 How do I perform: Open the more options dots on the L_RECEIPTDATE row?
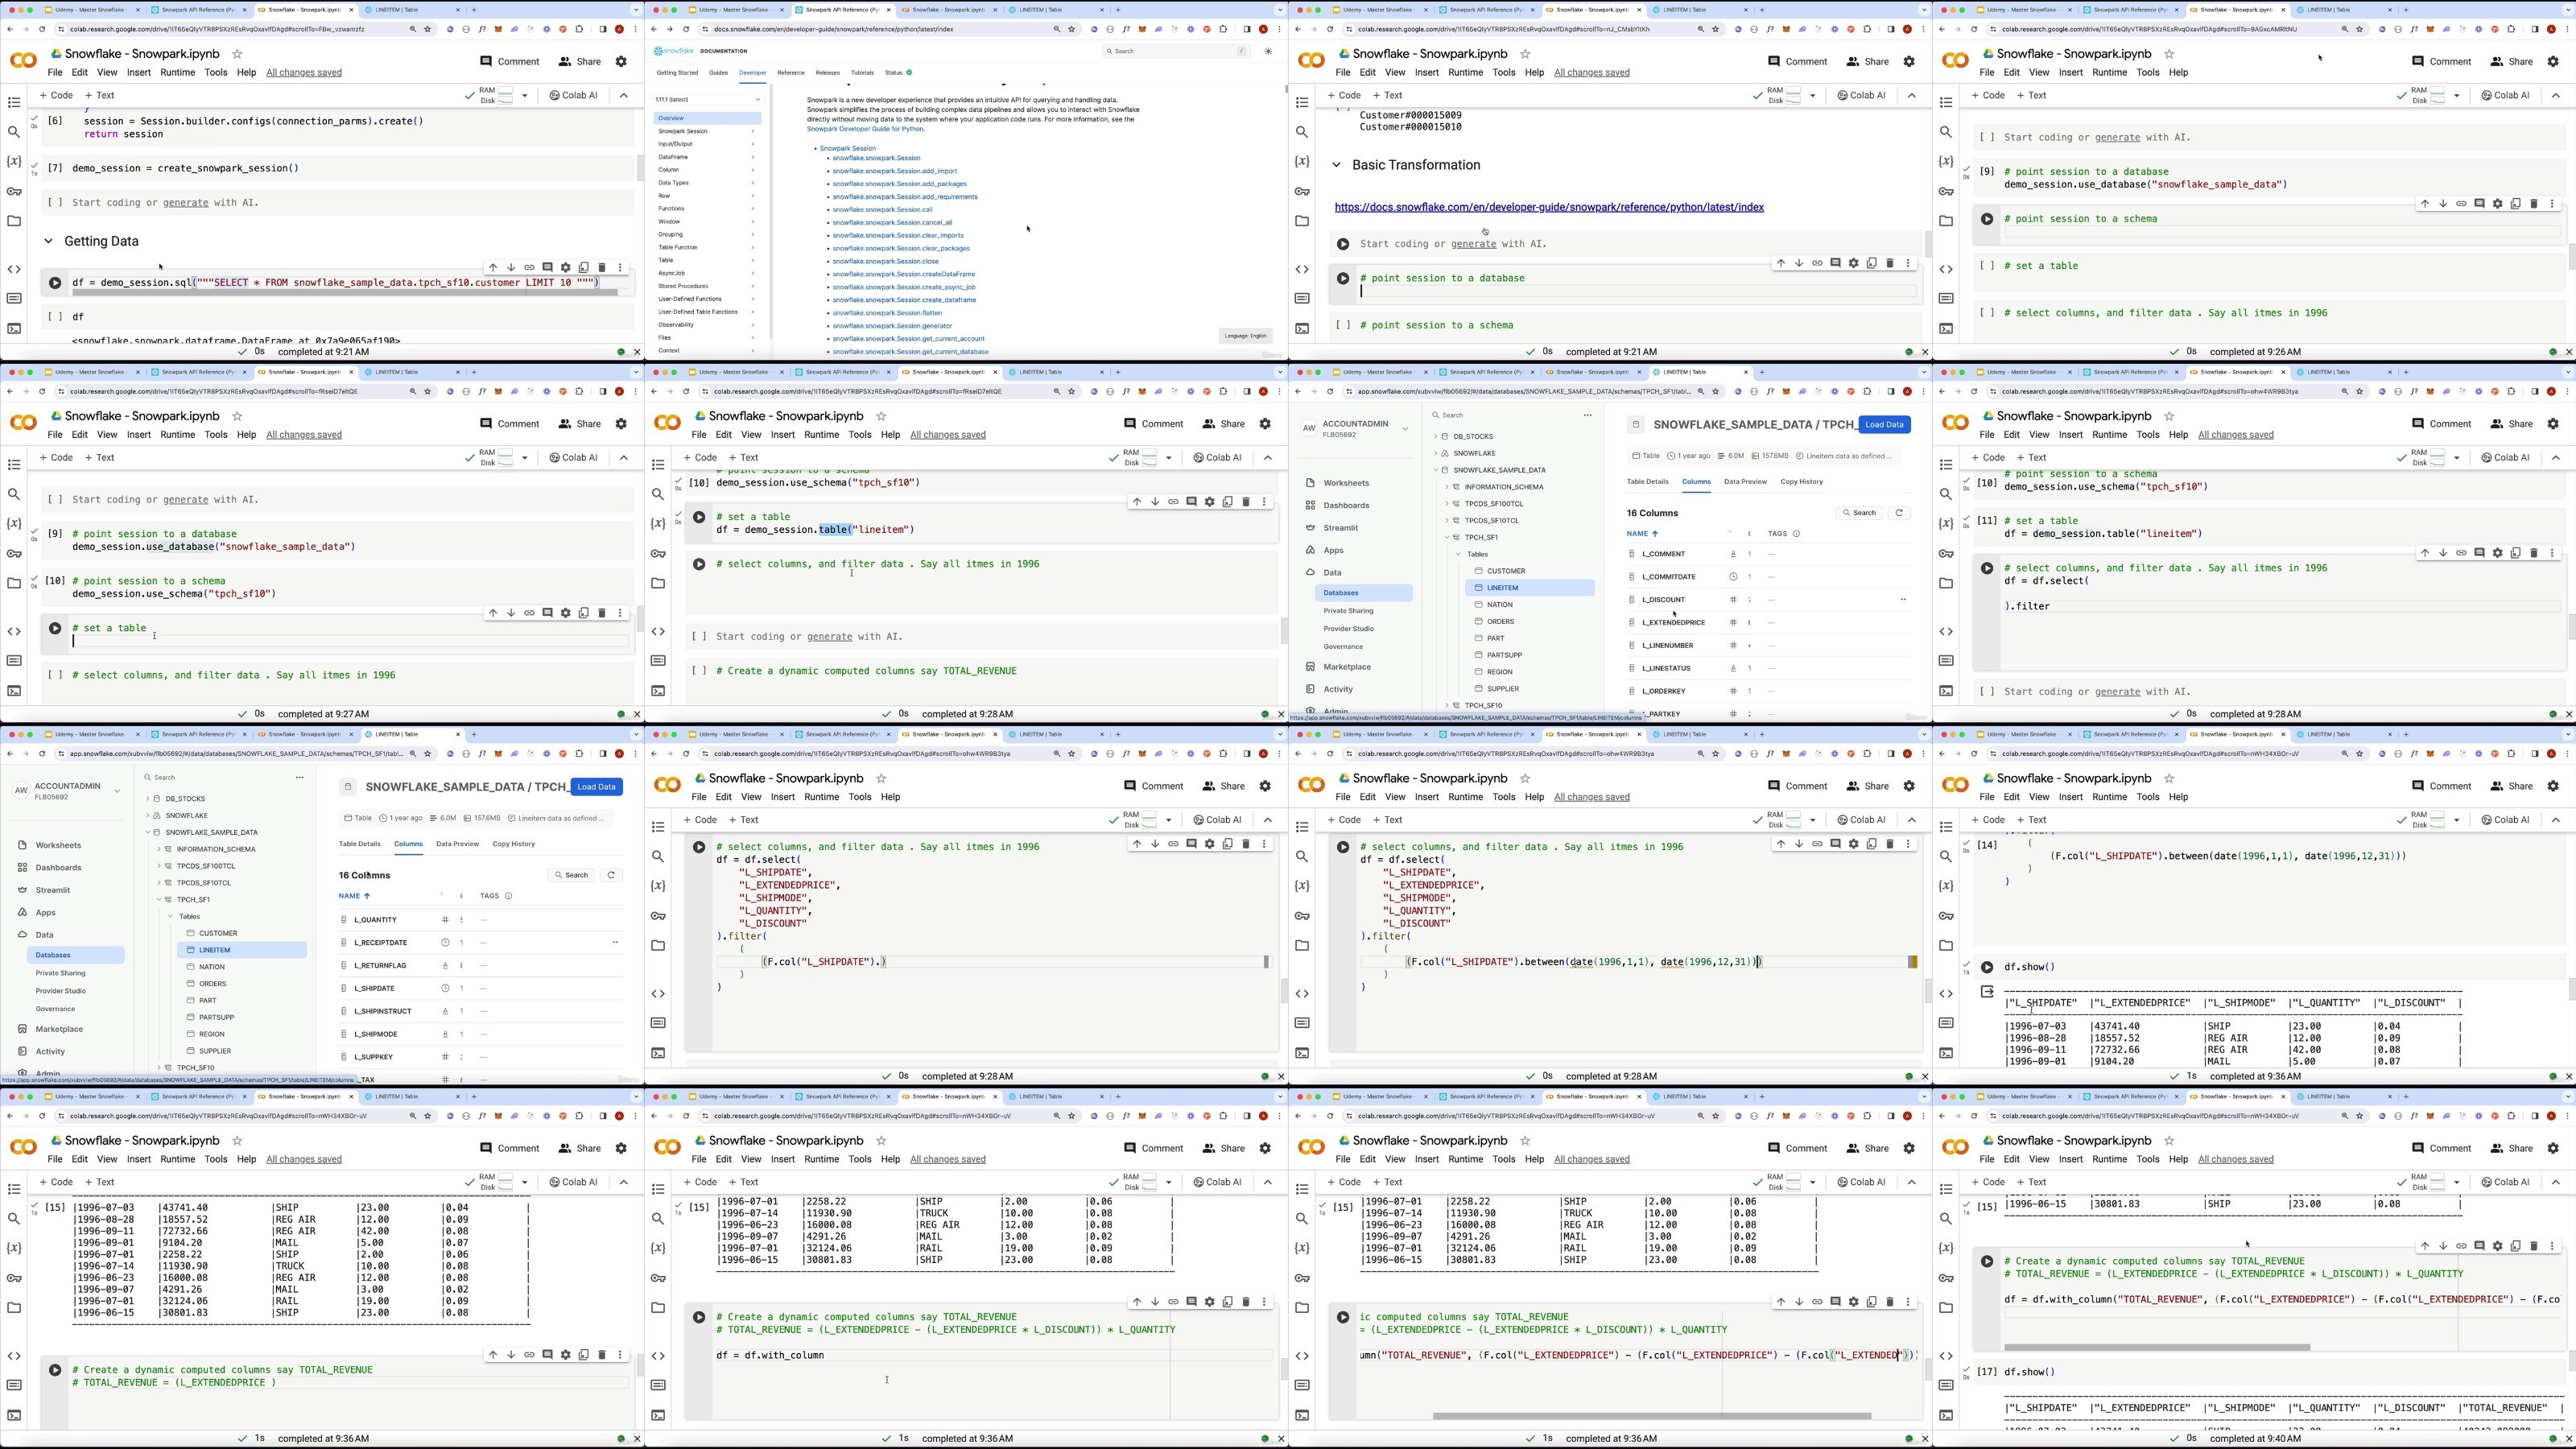[x=615, y=942]
